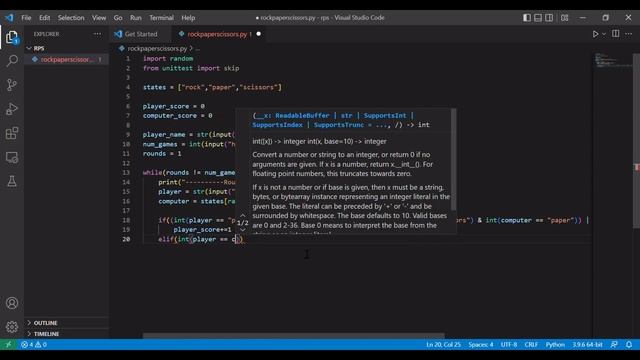Select language mode Python in status bar
The height and width of the screenshot is (360, 640).
pyautogui.click(x=555, y=344)
